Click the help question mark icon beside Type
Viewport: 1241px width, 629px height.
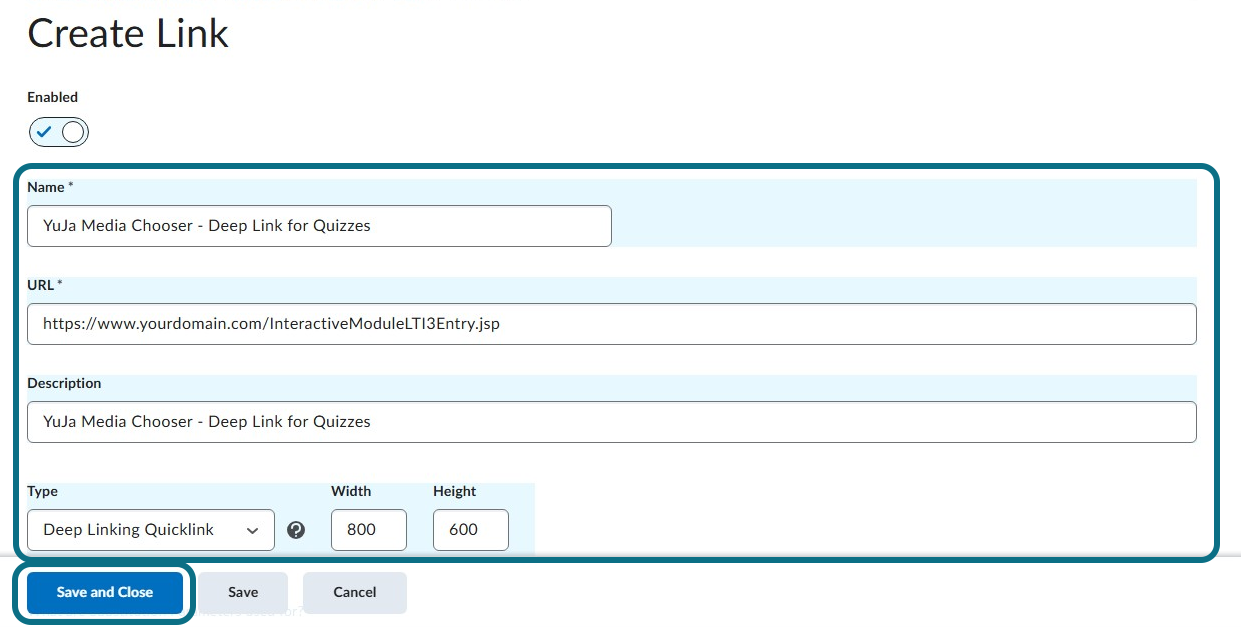(296, 530)
